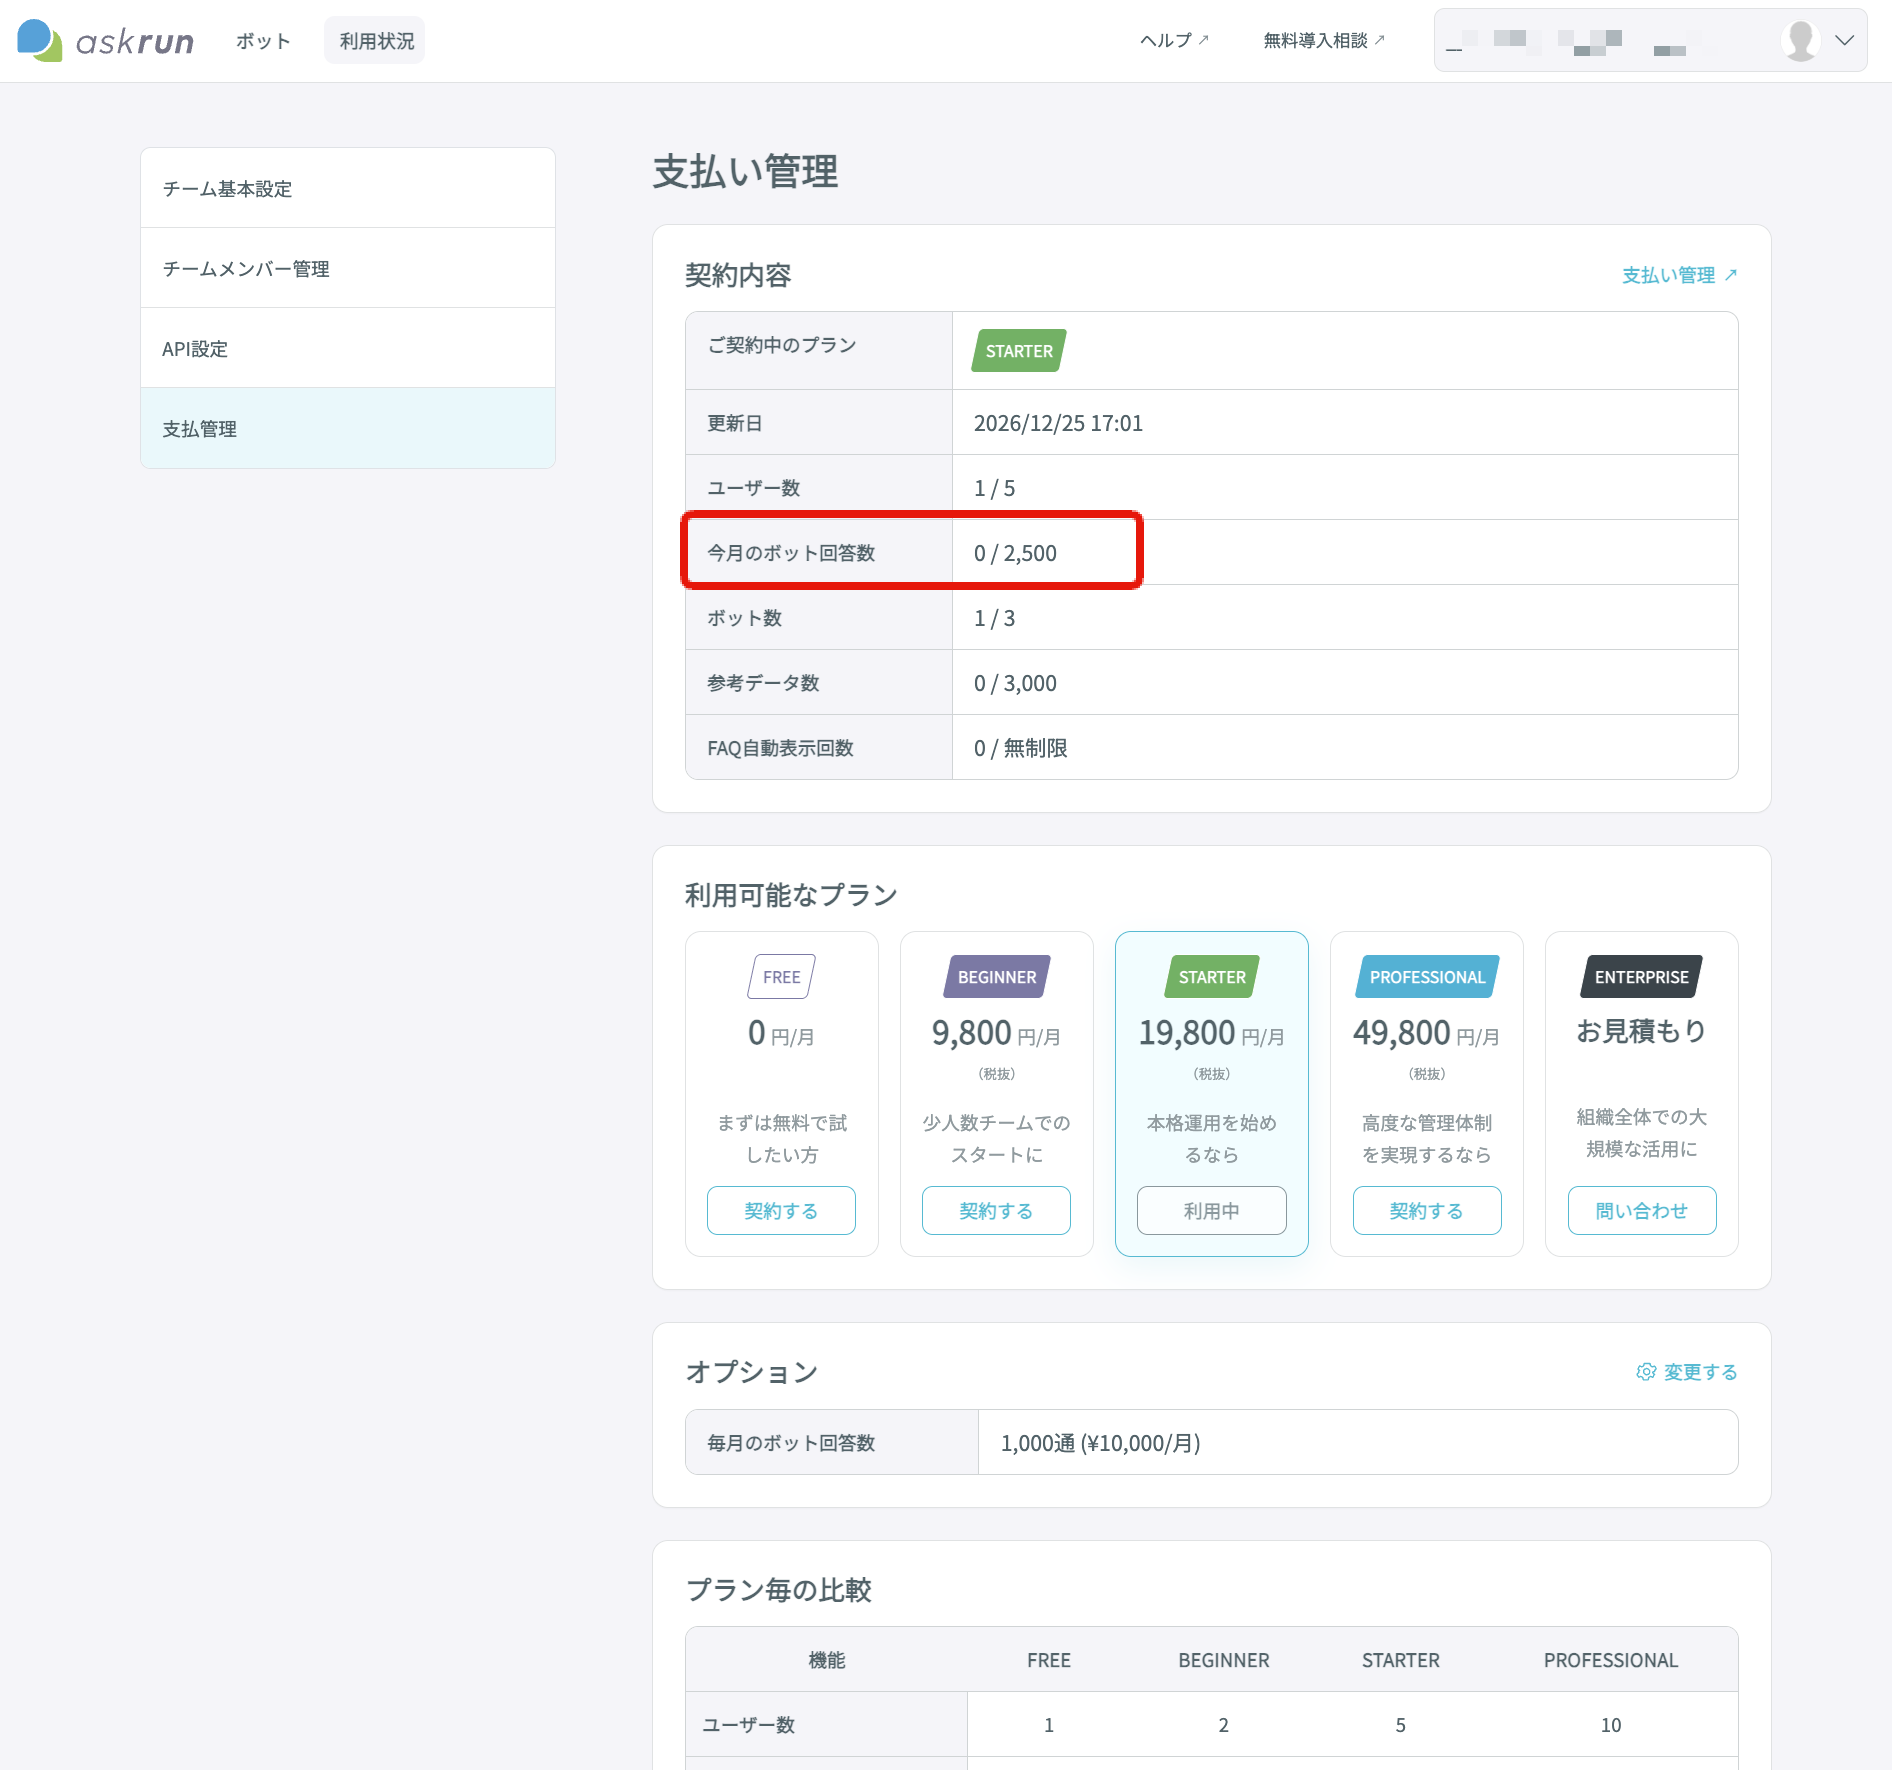Click 契約する under BEGINNER plan
The image size is (1892, 1770).
pyautogui.click(x=996, y=1211)
